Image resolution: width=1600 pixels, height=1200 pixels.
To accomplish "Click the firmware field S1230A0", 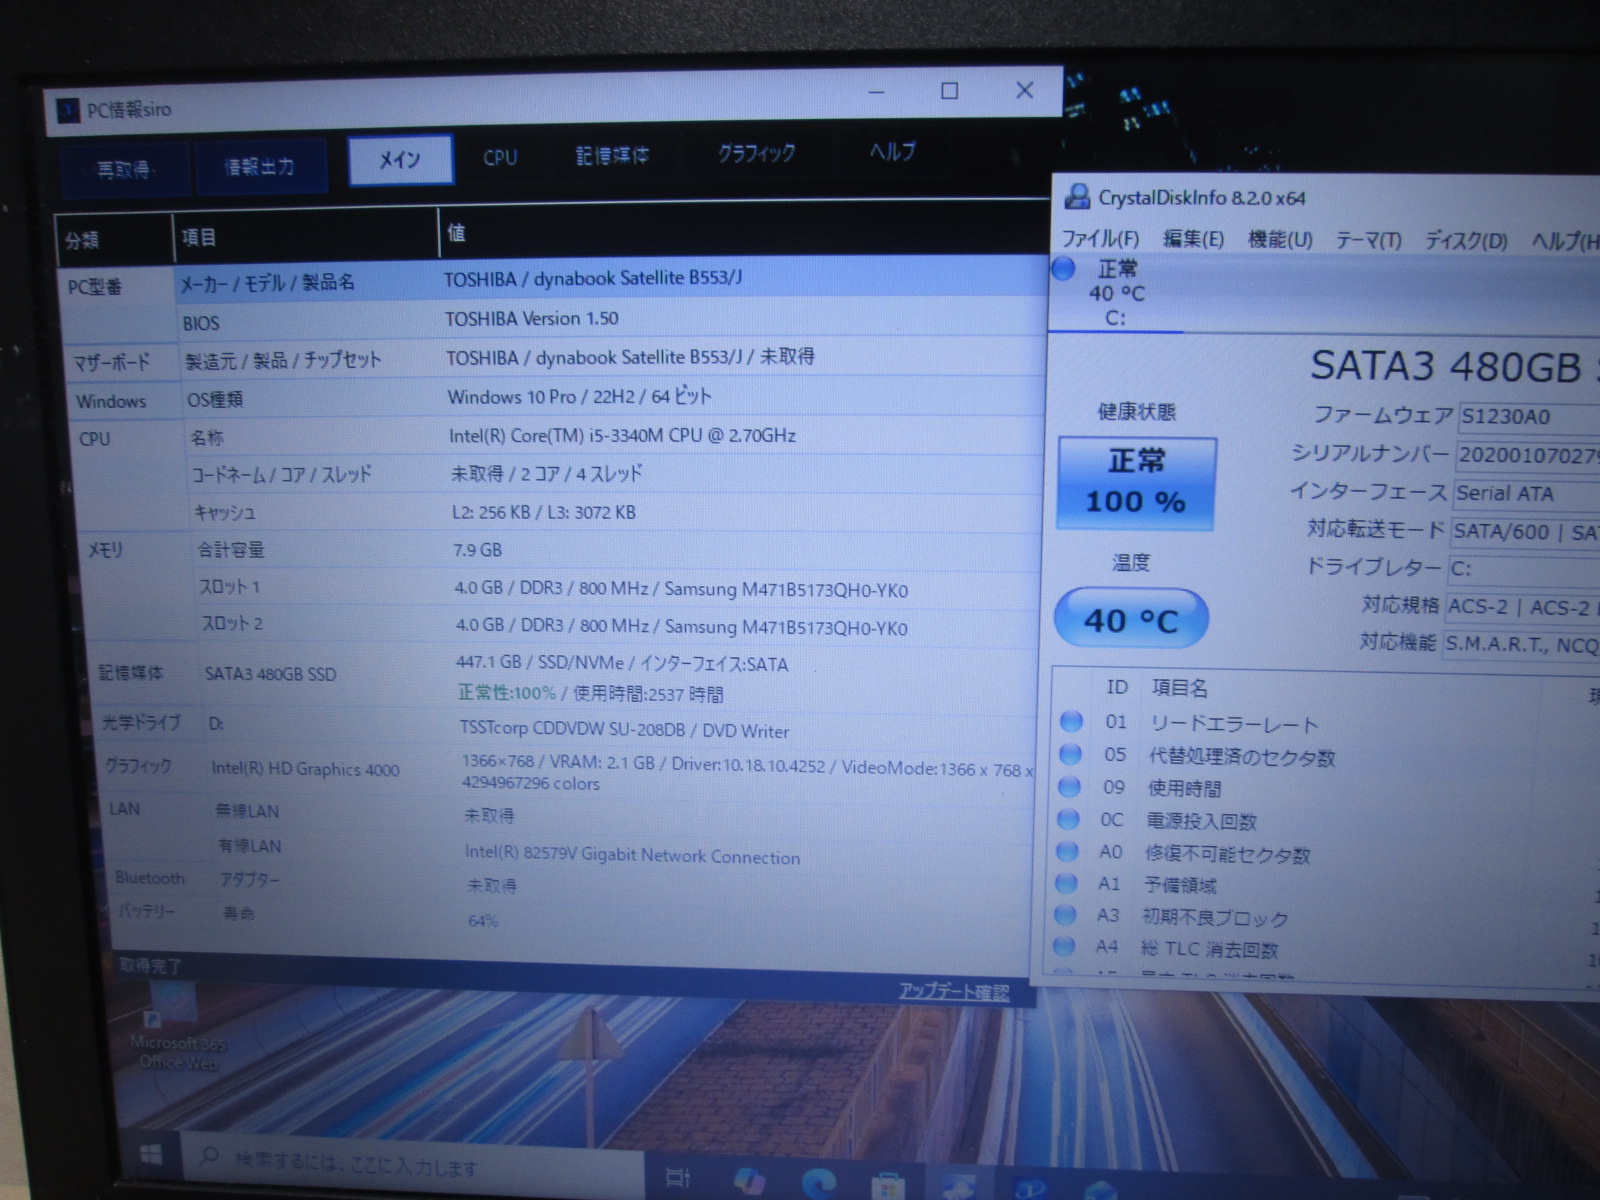I will (1528, 416).
